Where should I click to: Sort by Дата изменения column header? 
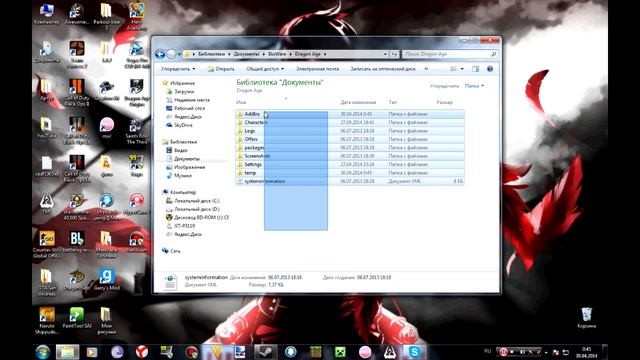click(x=358, y=102)
